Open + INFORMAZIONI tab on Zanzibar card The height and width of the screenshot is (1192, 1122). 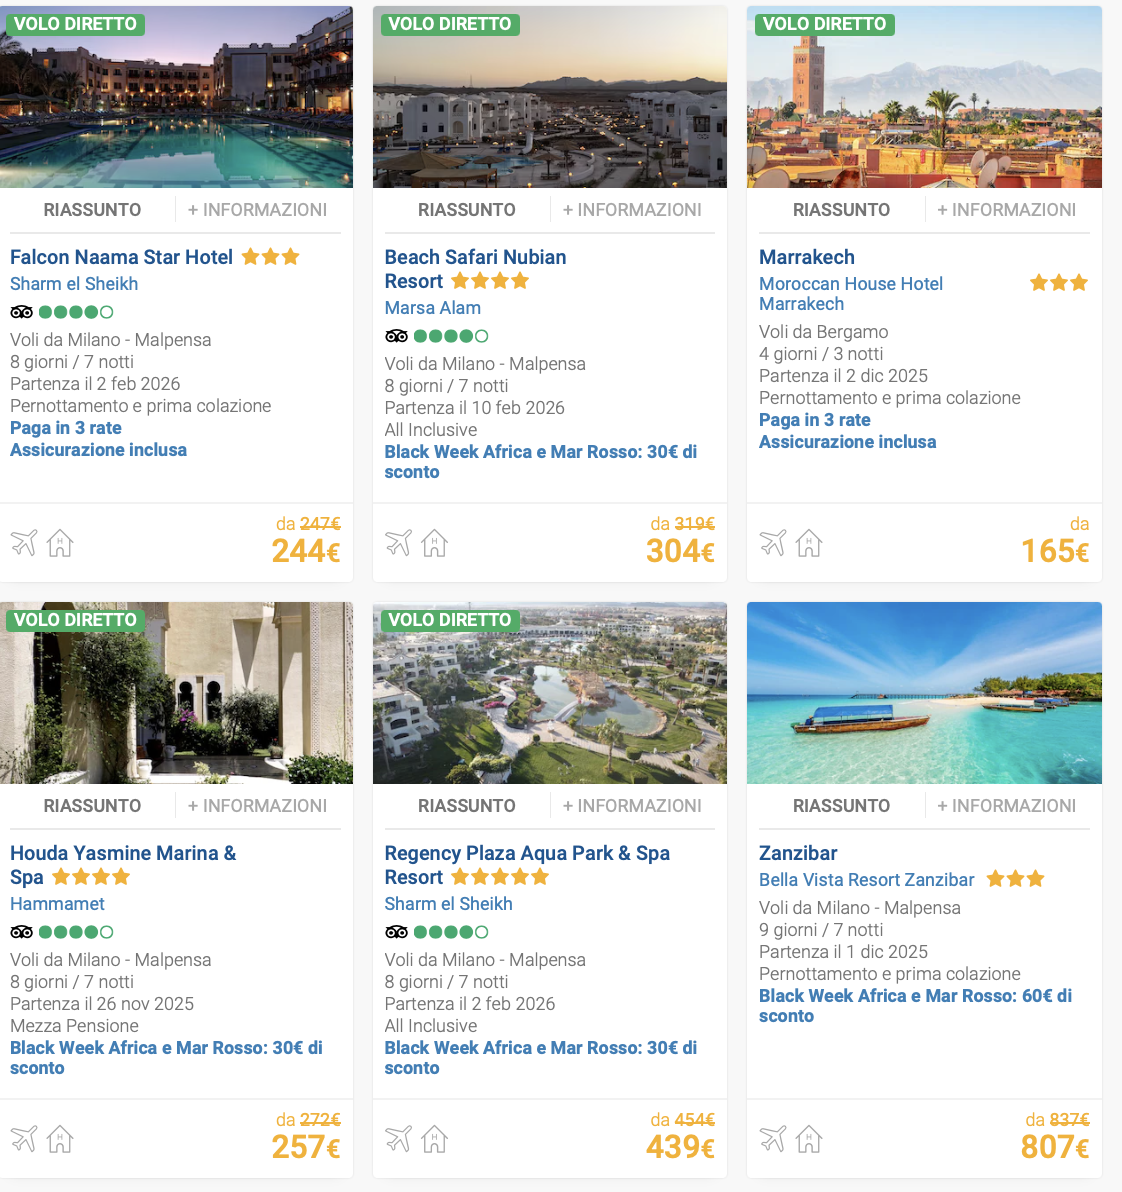pos(1007,805)
